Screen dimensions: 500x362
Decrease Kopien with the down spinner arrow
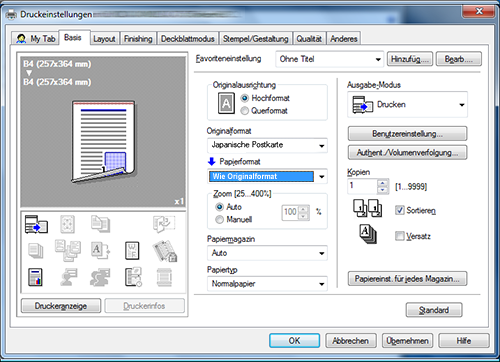tap(383, 190)
